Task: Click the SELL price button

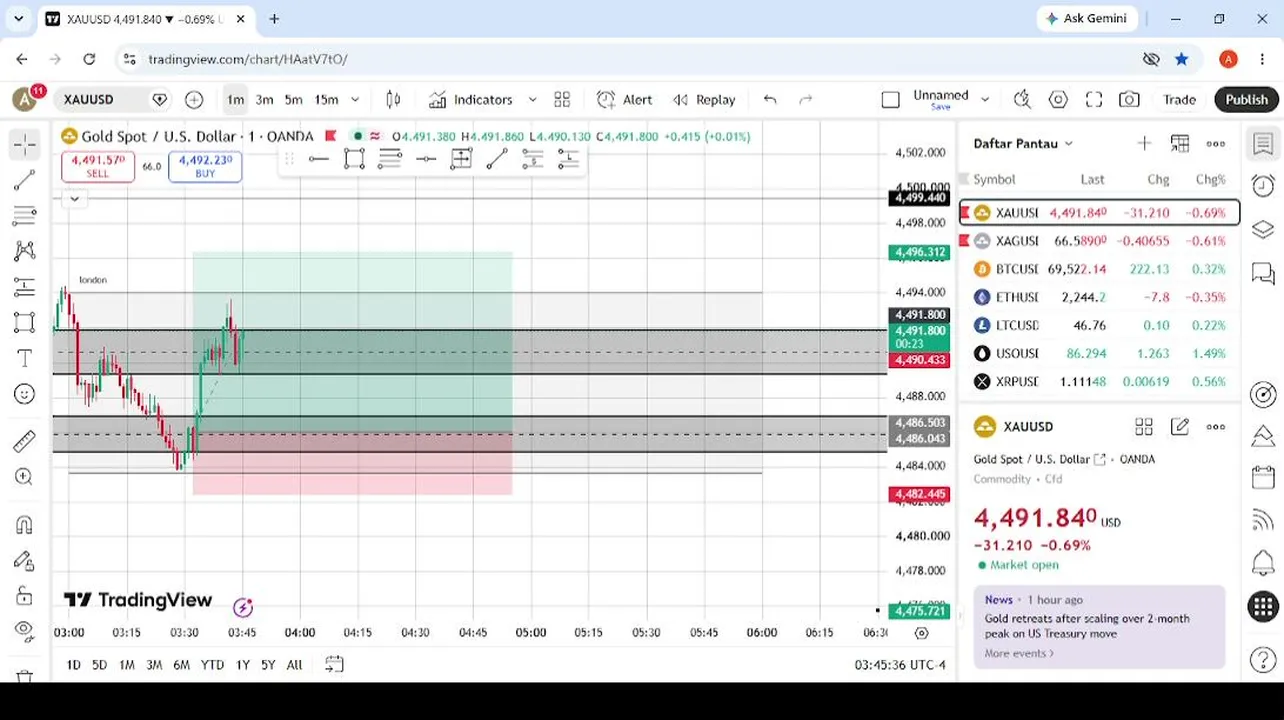Action: [x=97, y=166]
